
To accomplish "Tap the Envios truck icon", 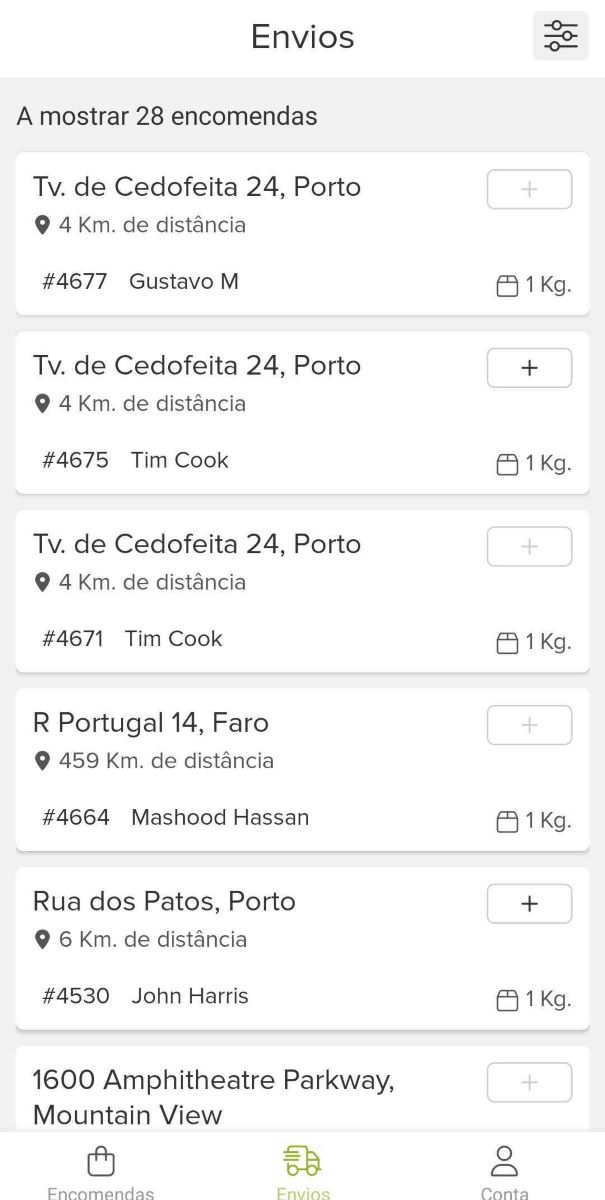I will tap(302, 1161).
